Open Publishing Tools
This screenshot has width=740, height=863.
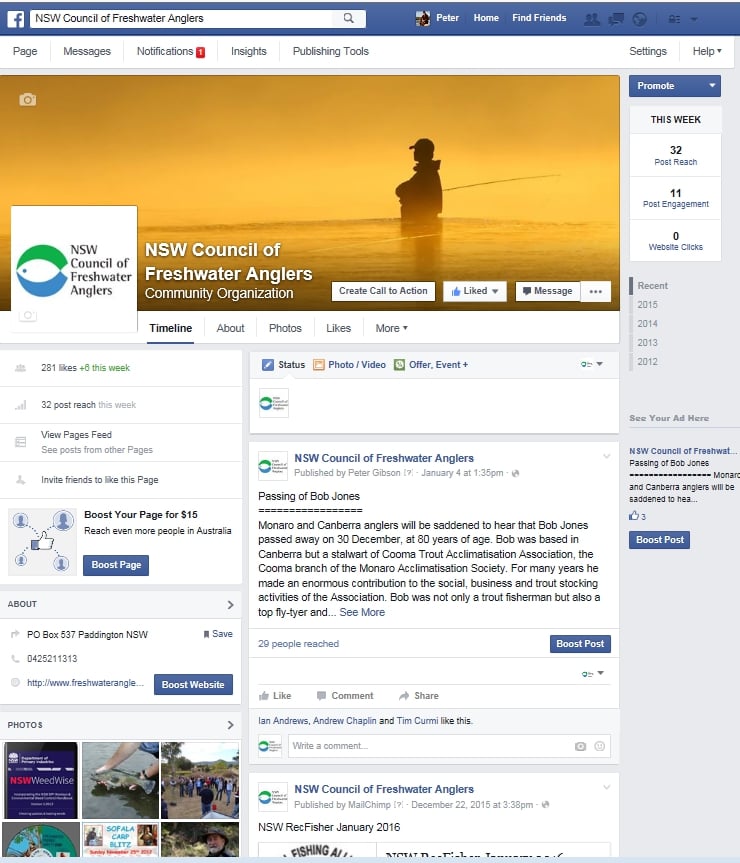point(331,51)
